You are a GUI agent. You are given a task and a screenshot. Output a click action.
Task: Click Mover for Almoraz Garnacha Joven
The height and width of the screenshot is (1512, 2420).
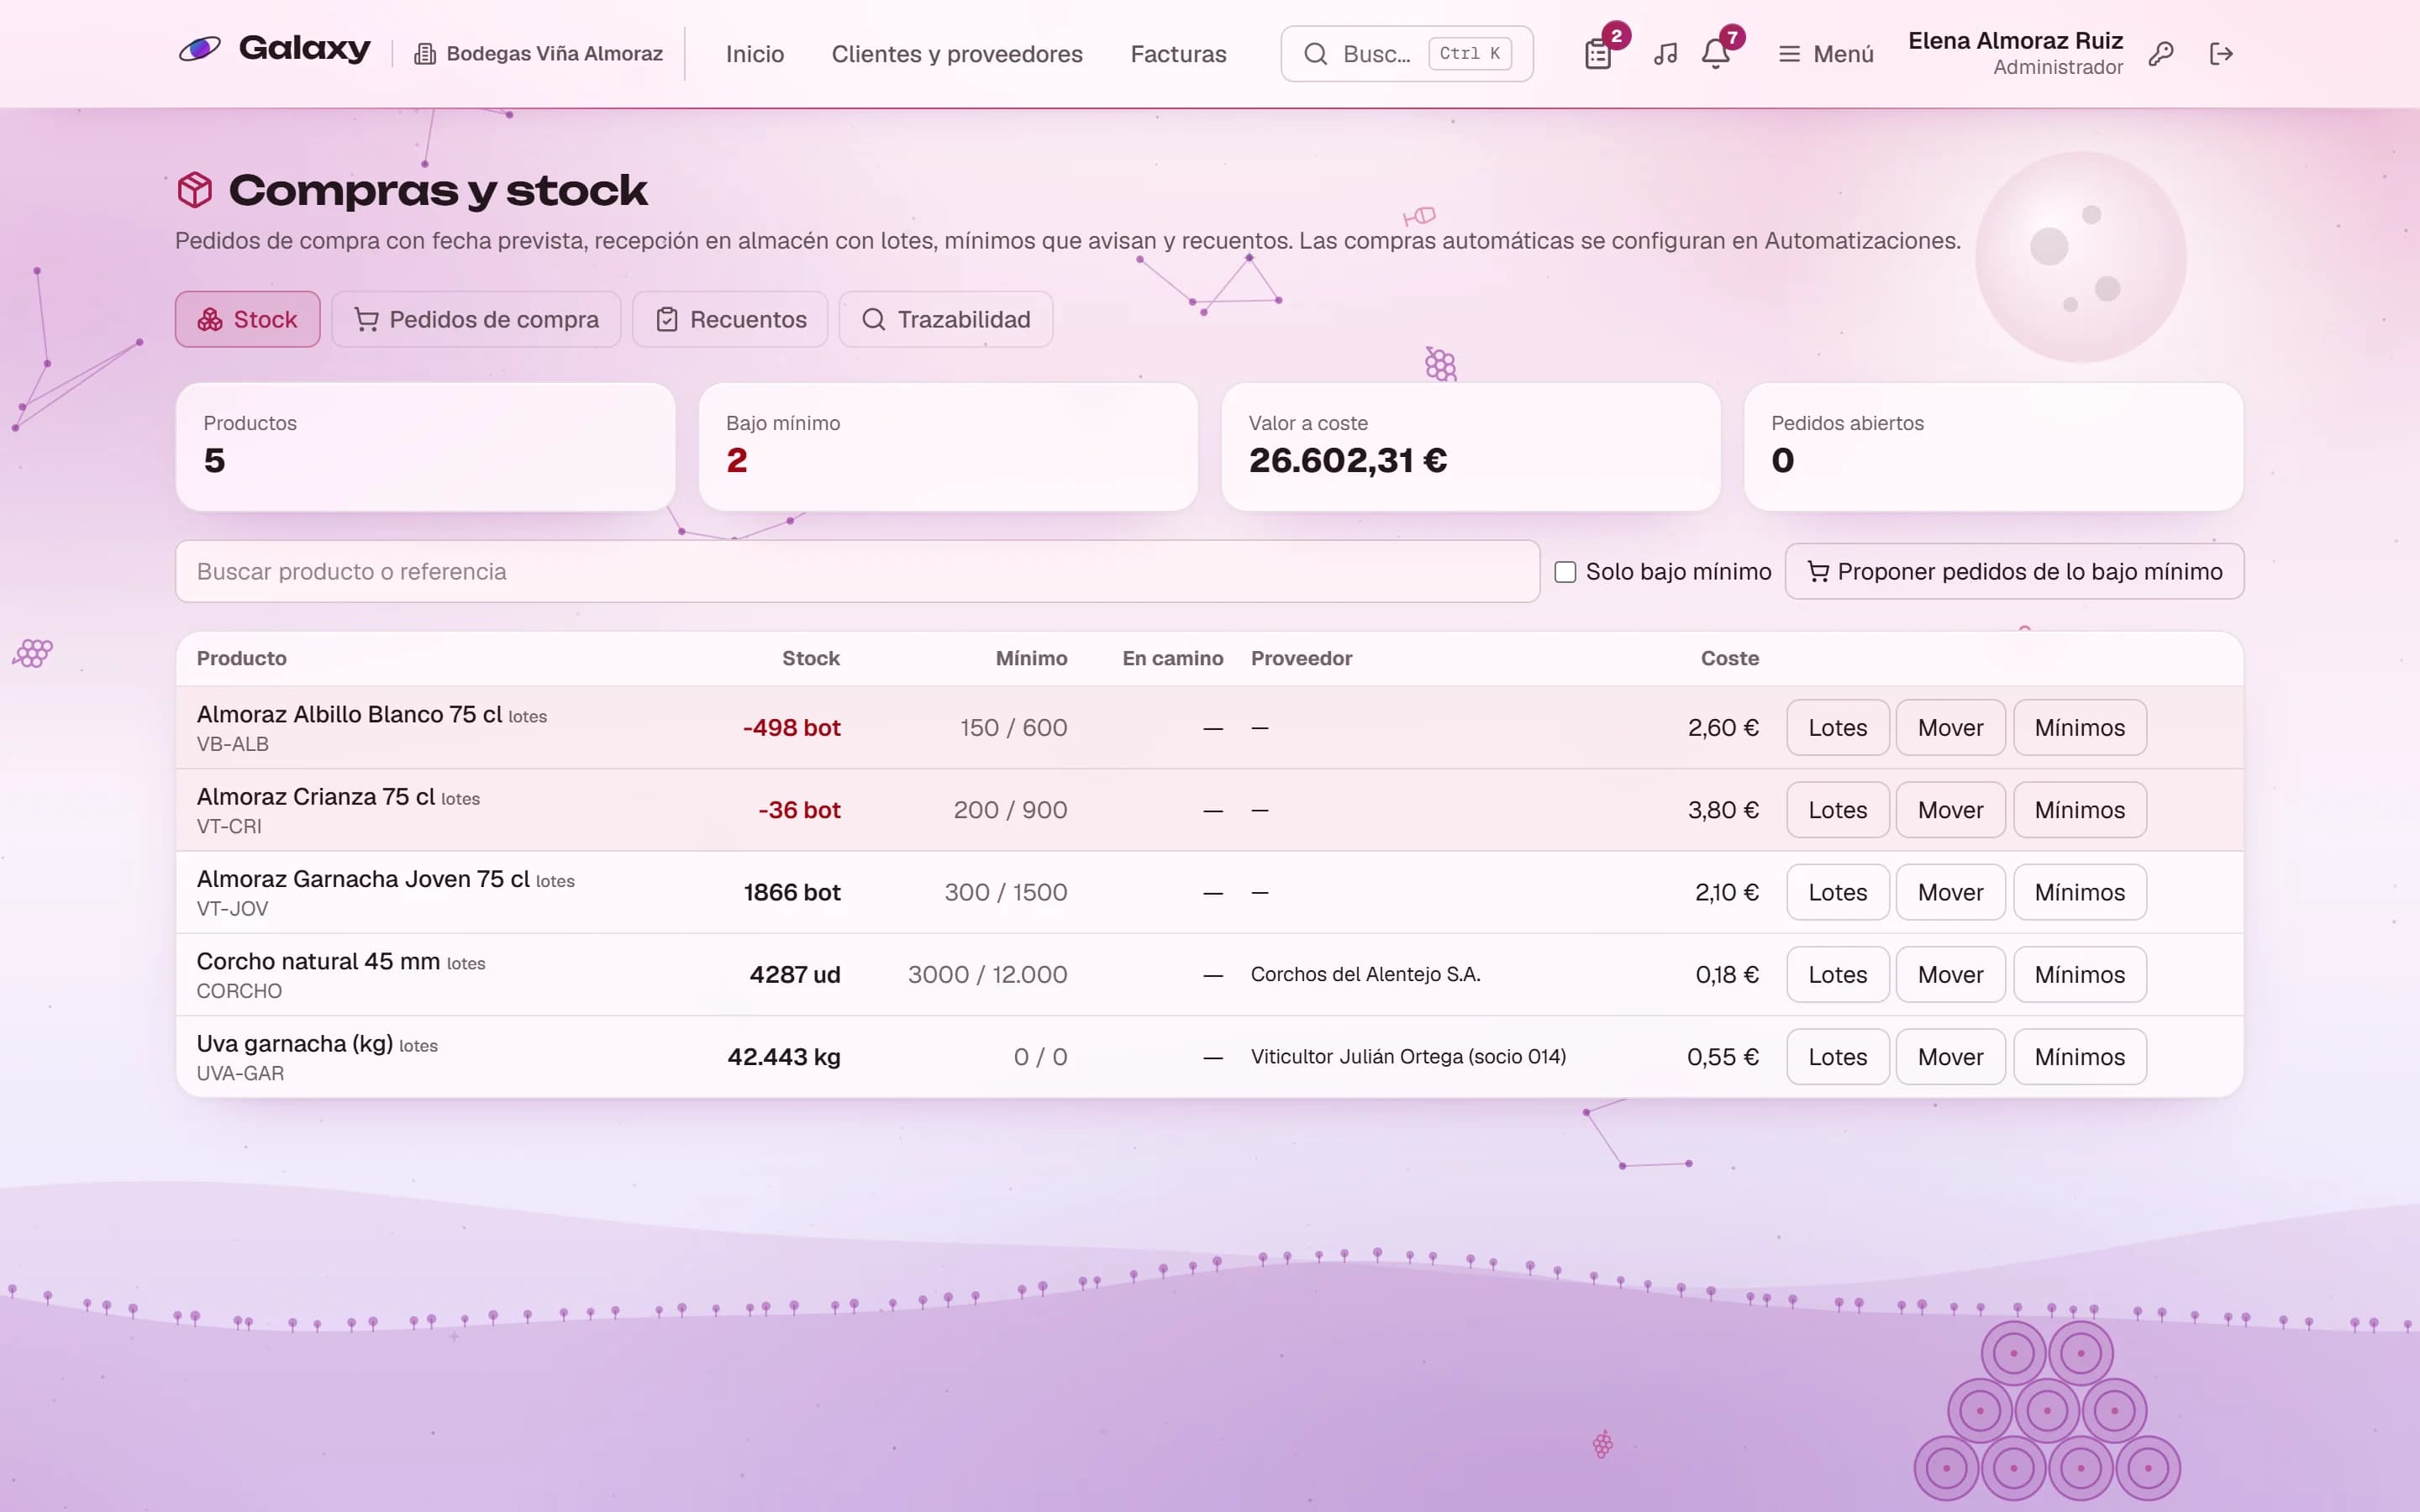1950,892
